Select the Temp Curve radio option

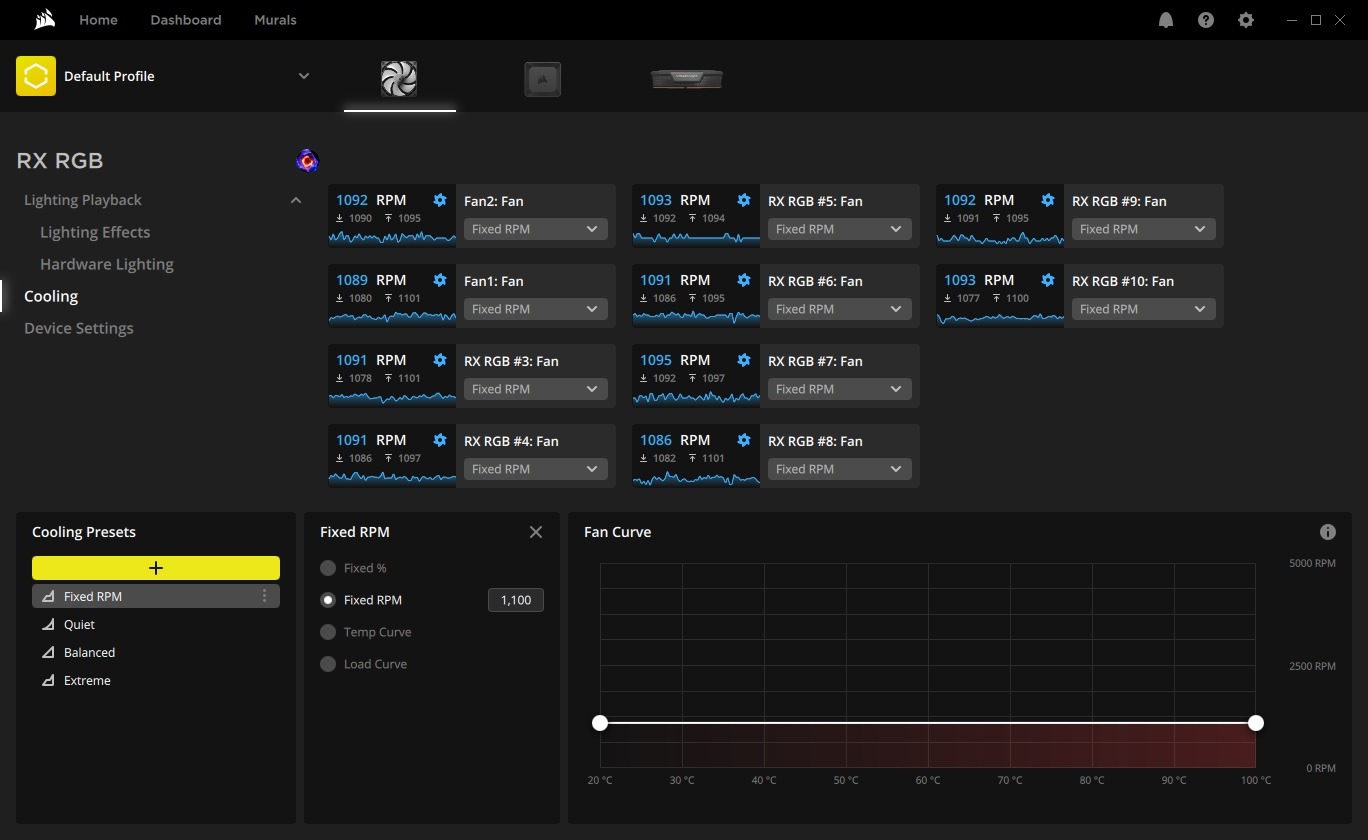point(328,632)
